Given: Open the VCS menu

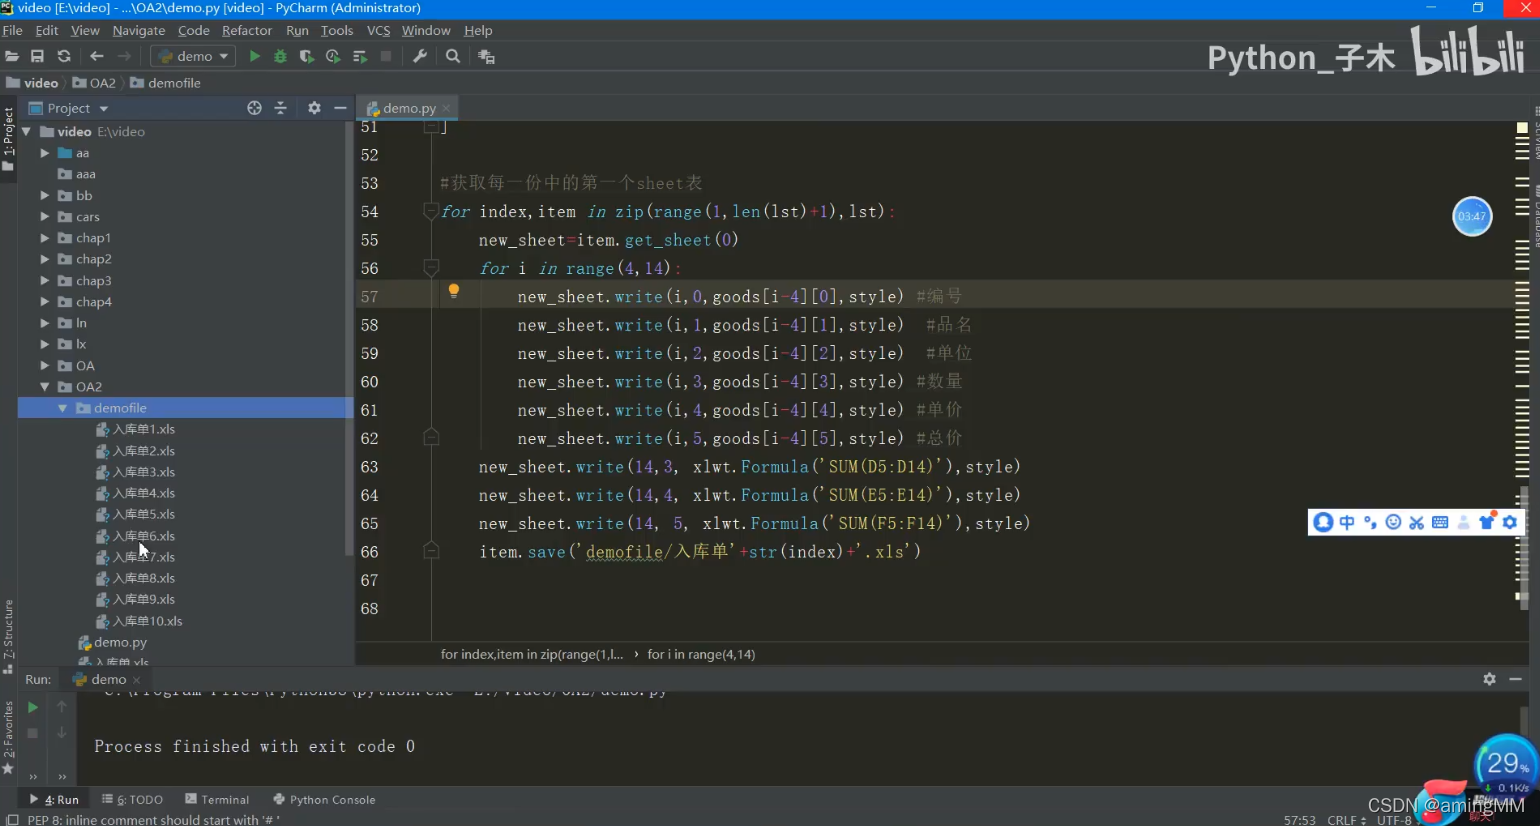Looking at the screenshot, I should 378,30.
